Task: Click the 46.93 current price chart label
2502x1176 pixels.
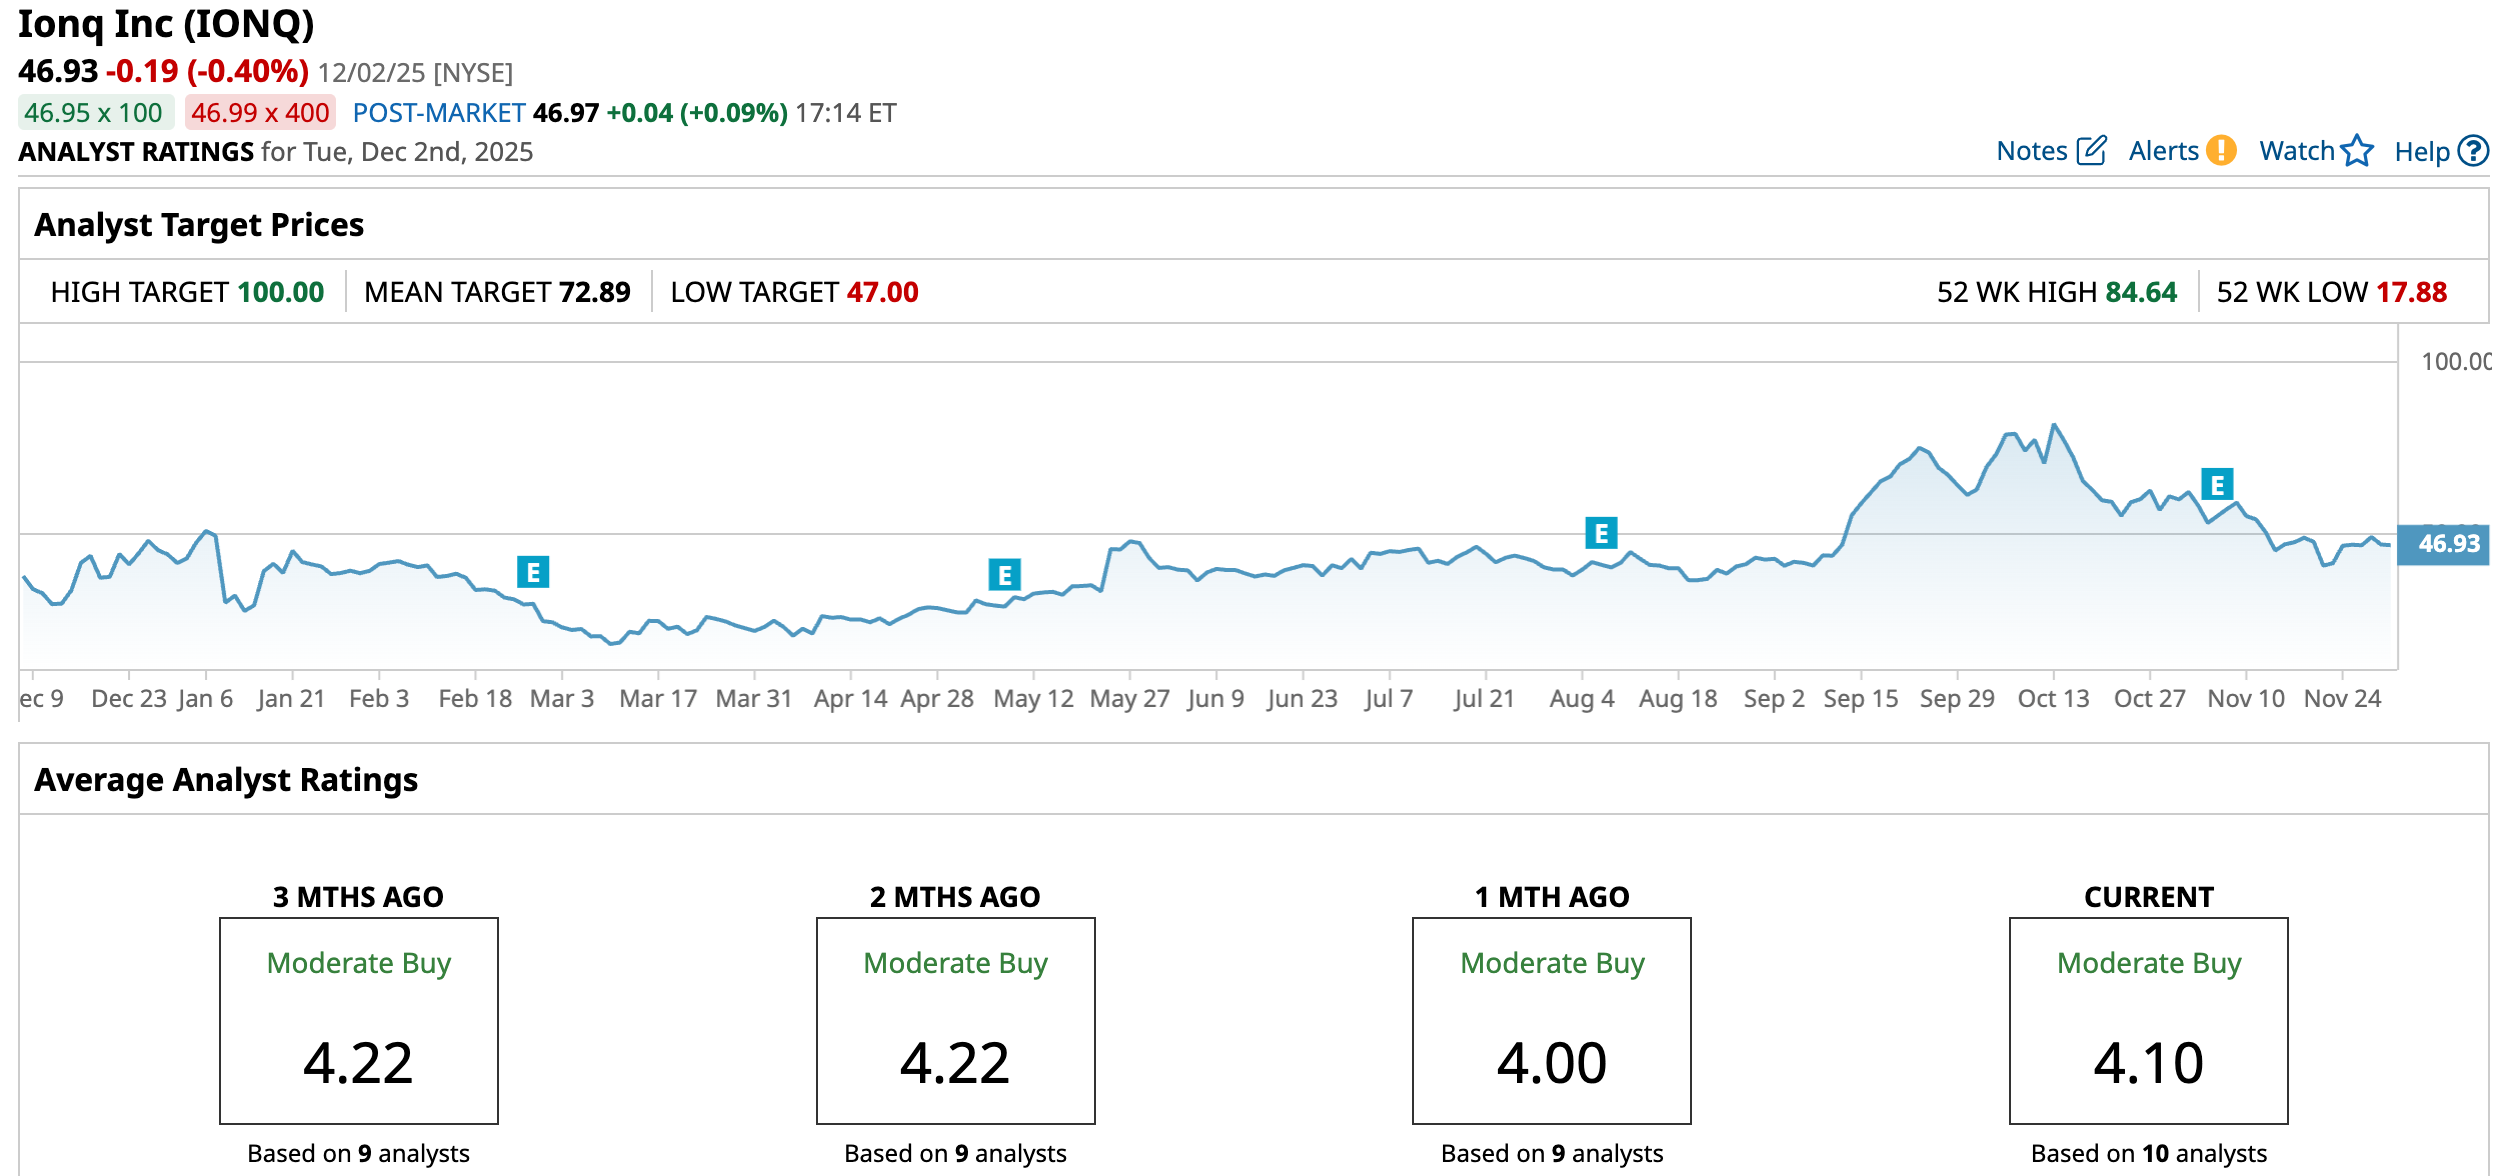Action: click(2448, 544)
